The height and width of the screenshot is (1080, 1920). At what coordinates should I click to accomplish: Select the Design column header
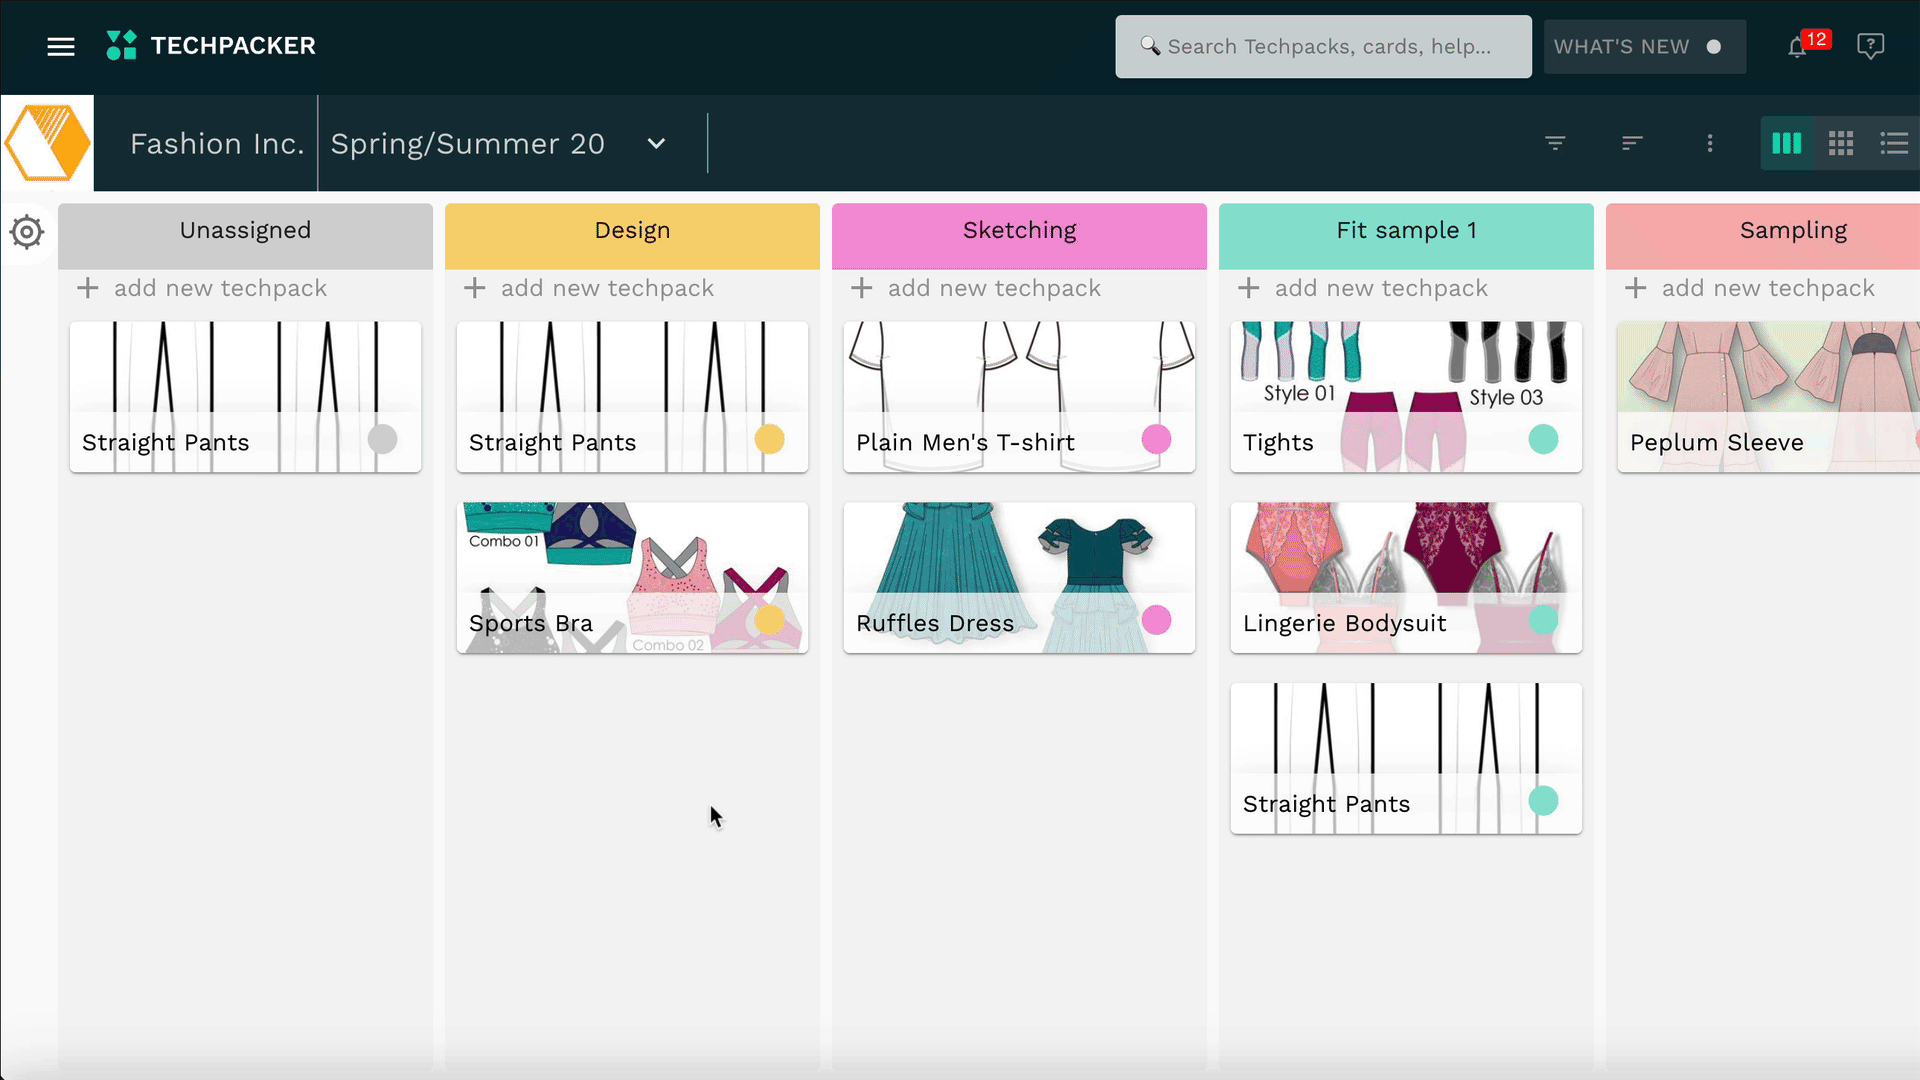pos(632,231)
